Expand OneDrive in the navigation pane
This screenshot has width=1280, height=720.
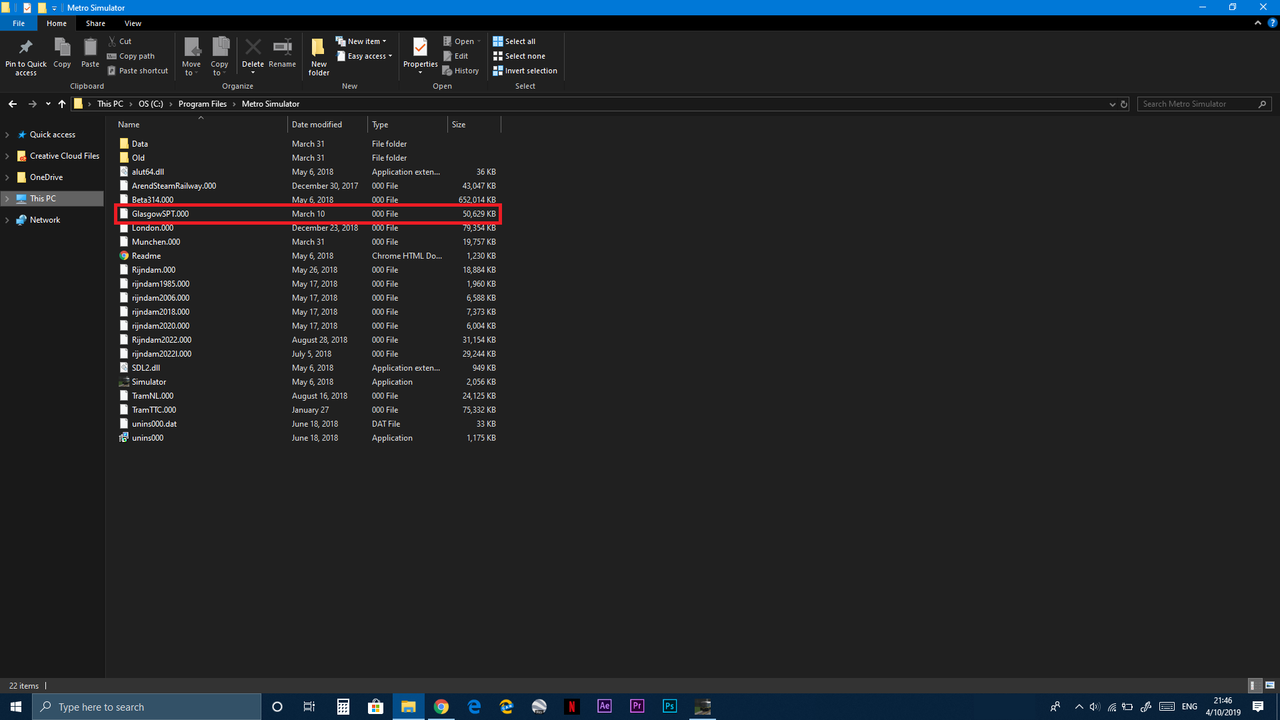[x=8, y=177]
